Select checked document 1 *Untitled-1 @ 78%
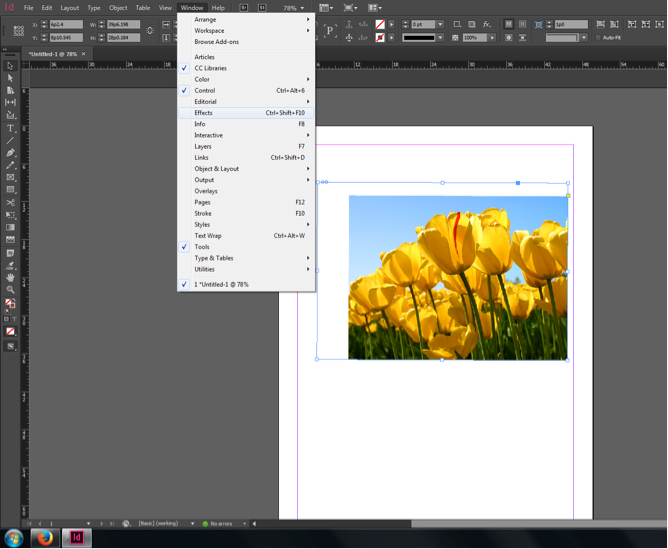 tap(246, 284)
